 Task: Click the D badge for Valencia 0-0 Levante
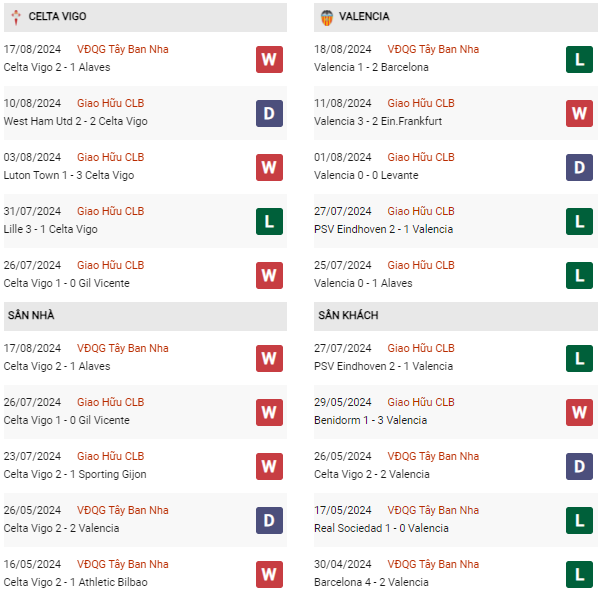(x=579, y=167)
